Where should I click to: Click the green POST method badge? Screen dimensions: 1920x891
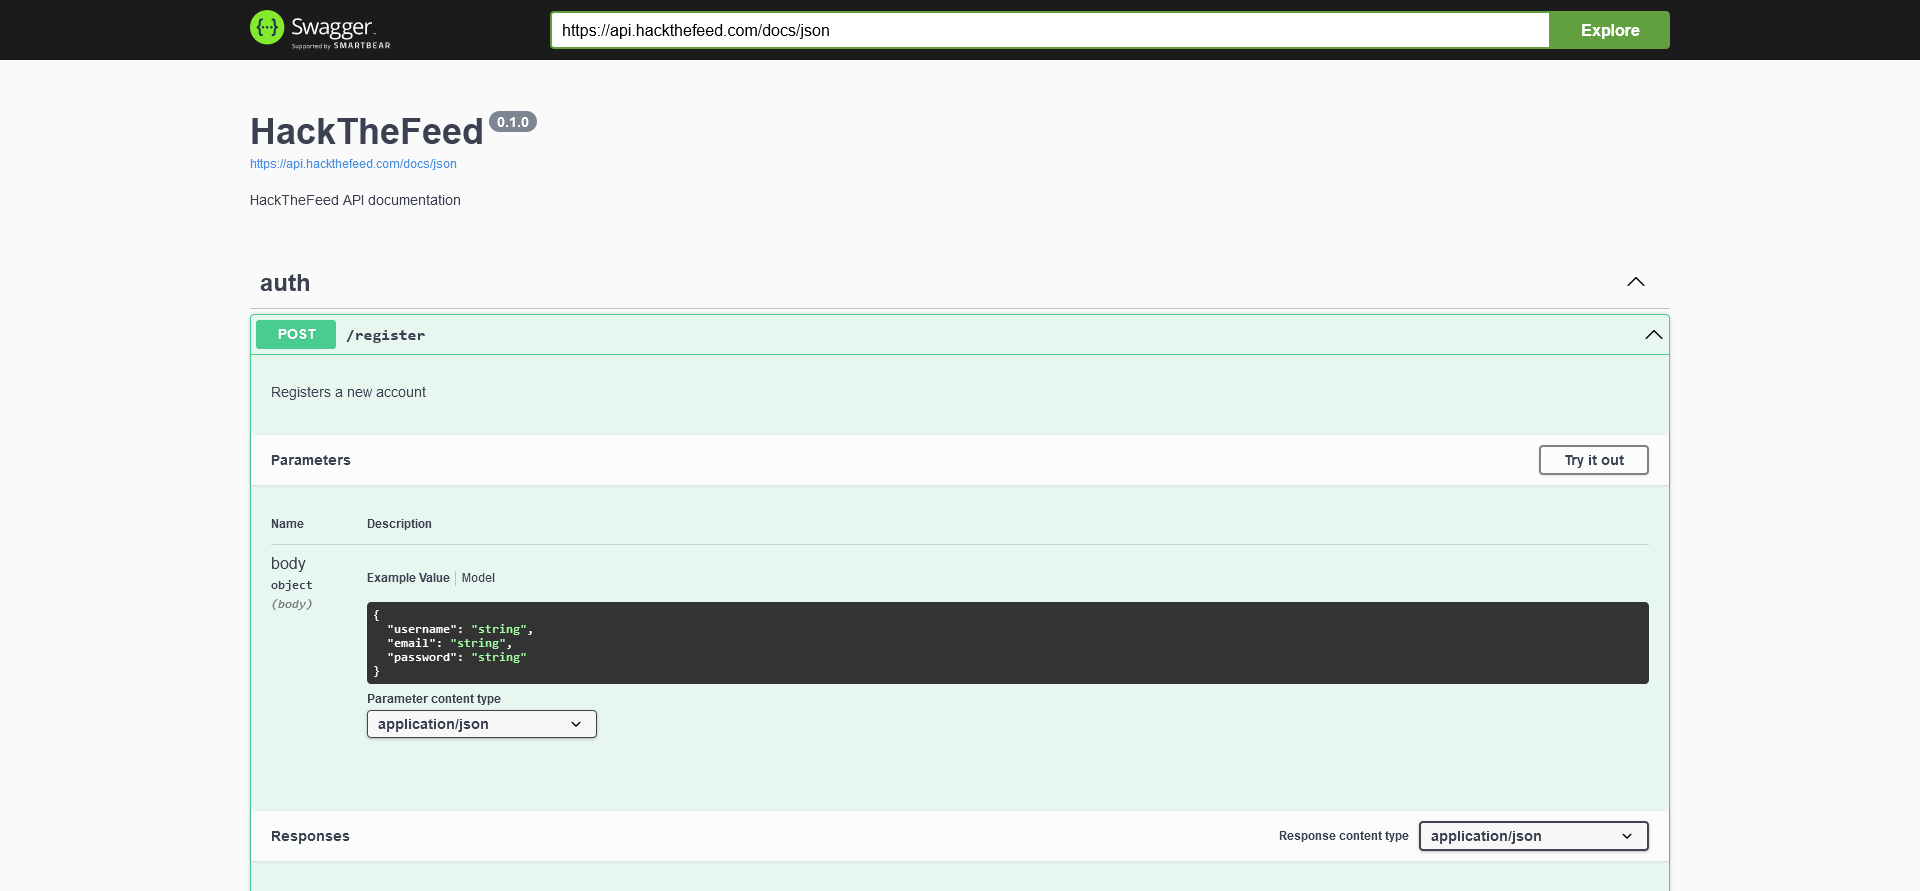pyautogui.click(x=296, y=334)
